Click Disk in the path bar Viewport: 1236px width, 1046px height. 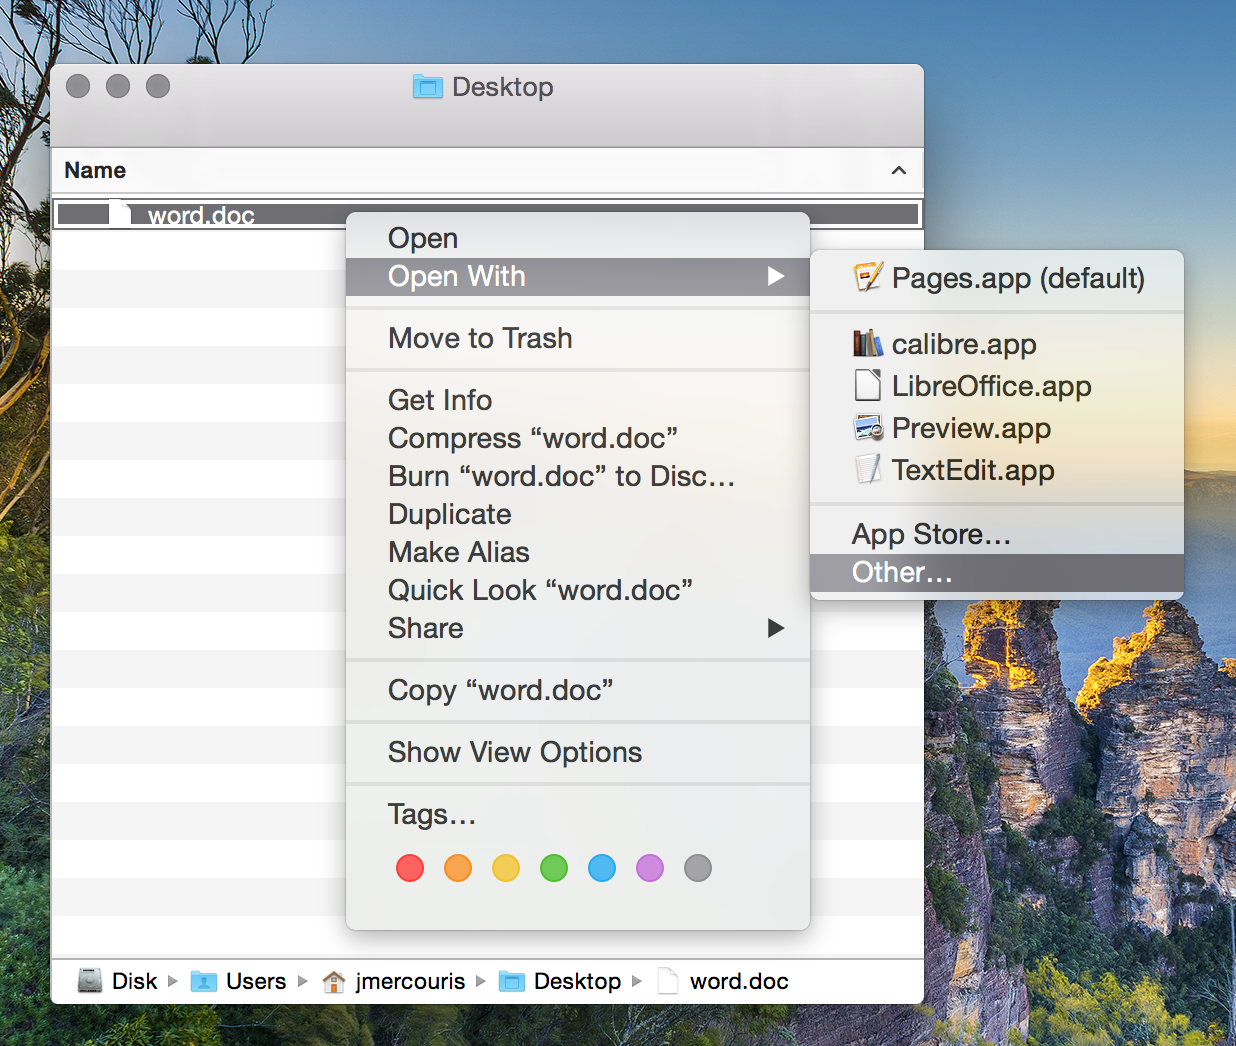(134, 981)
